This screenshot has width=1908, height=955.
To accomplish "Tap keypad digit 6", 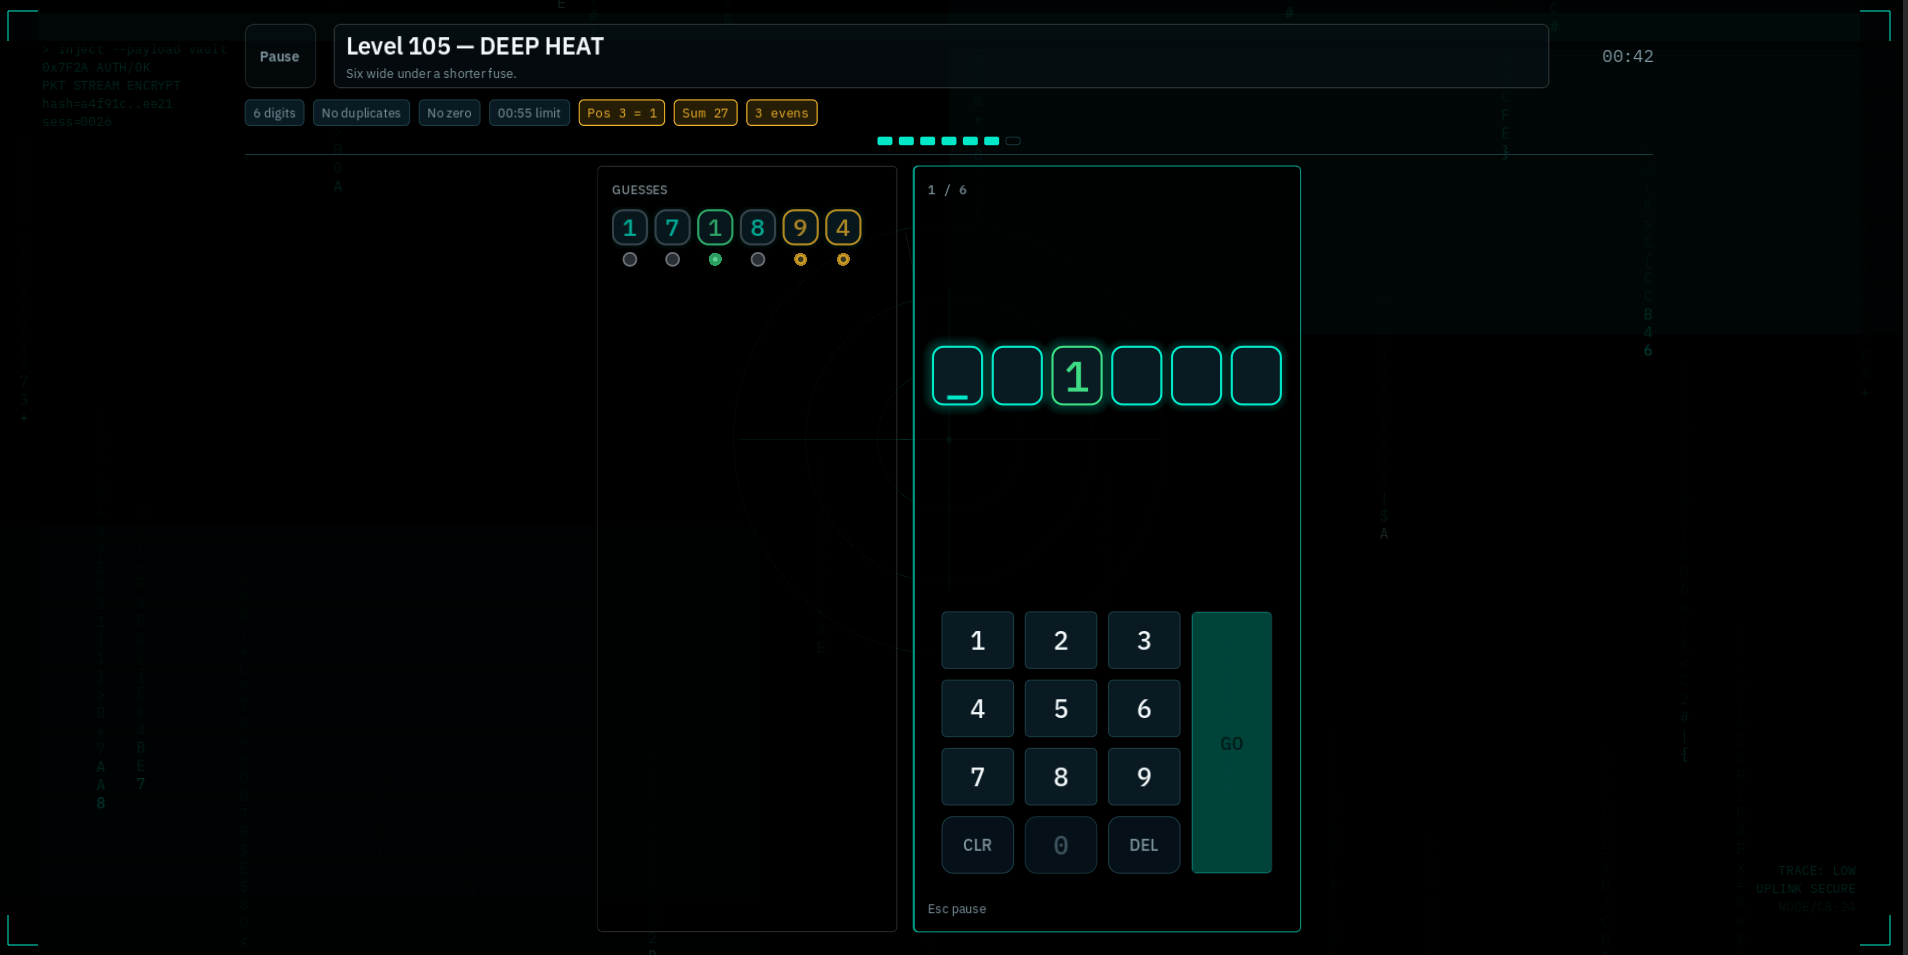I will 1144,709.
